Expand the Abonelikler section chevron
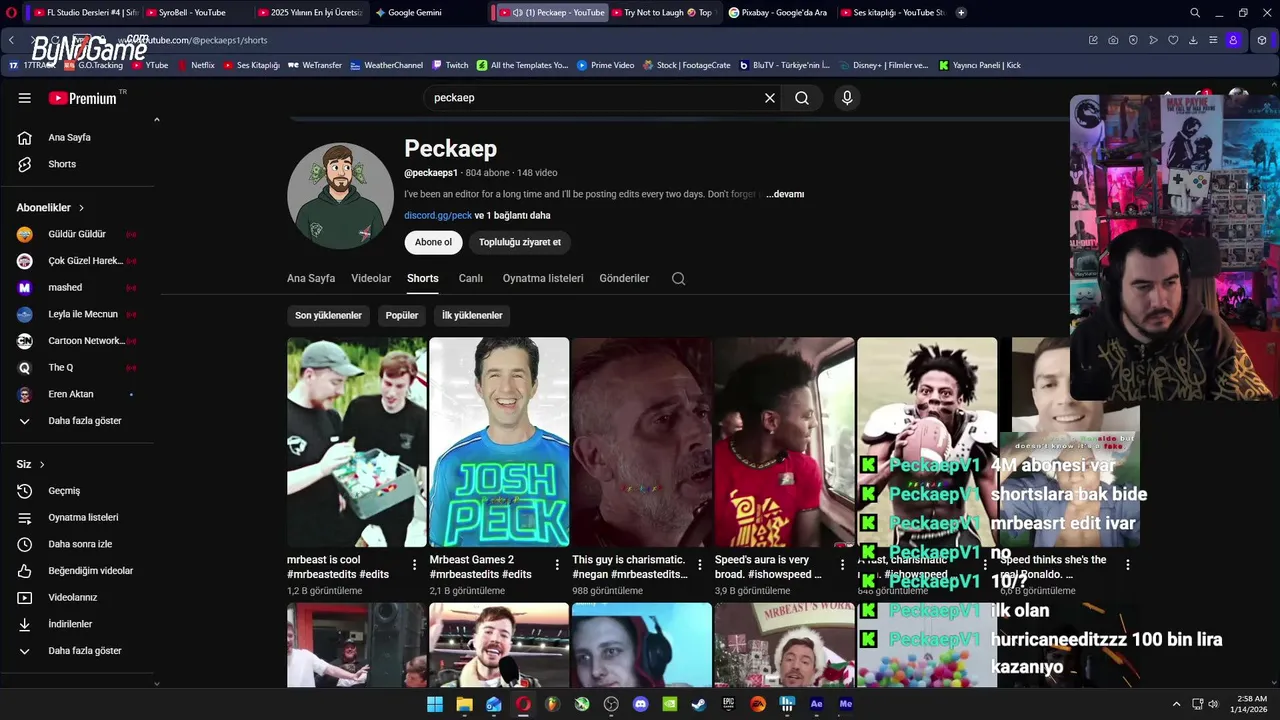This screenshot has width=1280, height=720. click(81, 208)
